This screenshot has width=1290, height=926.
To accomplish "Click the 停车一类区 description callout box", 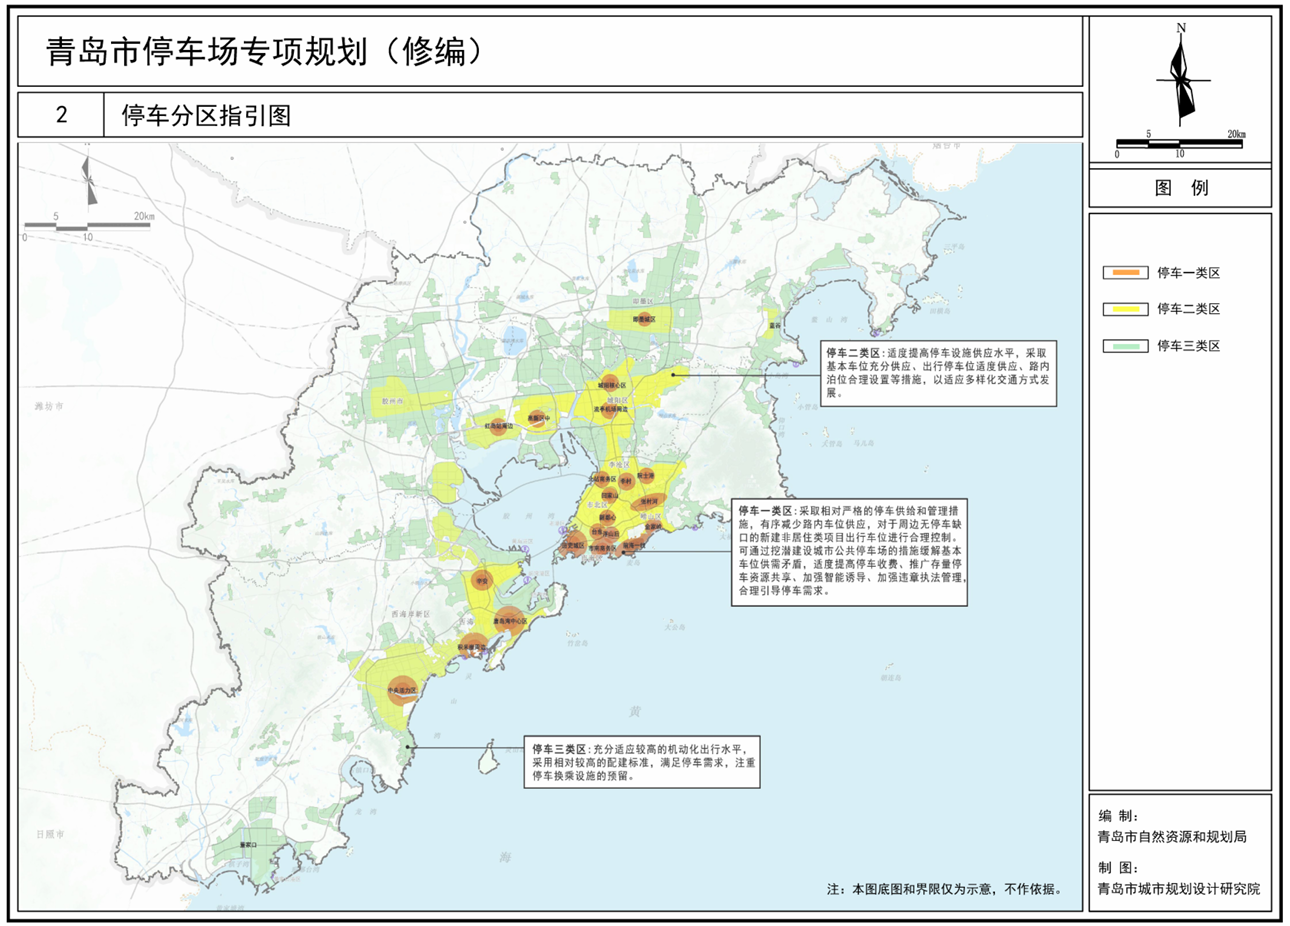I will click(x=849, y=550).
